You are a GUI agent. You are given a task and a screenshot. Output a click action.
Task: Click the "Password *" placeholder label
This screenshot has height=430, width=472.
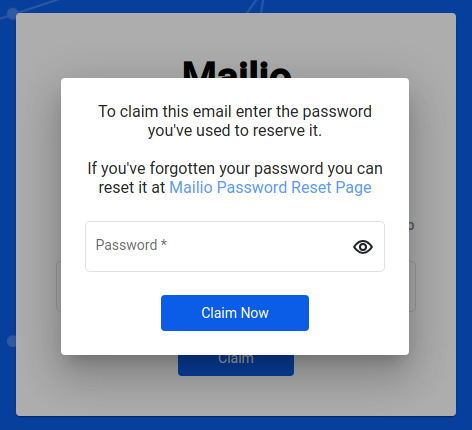[131, 245]
